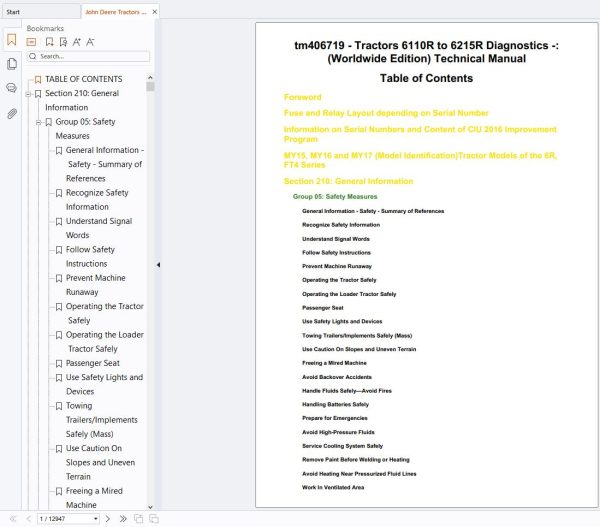Increase bookmark font size icon
Viewport: 600px width, 527px height.
pyautogui.click(x=77, y=42)
